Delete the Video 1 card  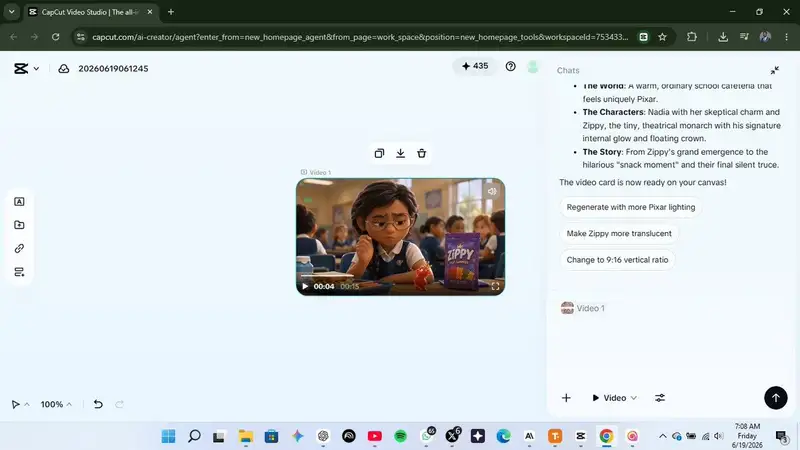coord(421,153)
